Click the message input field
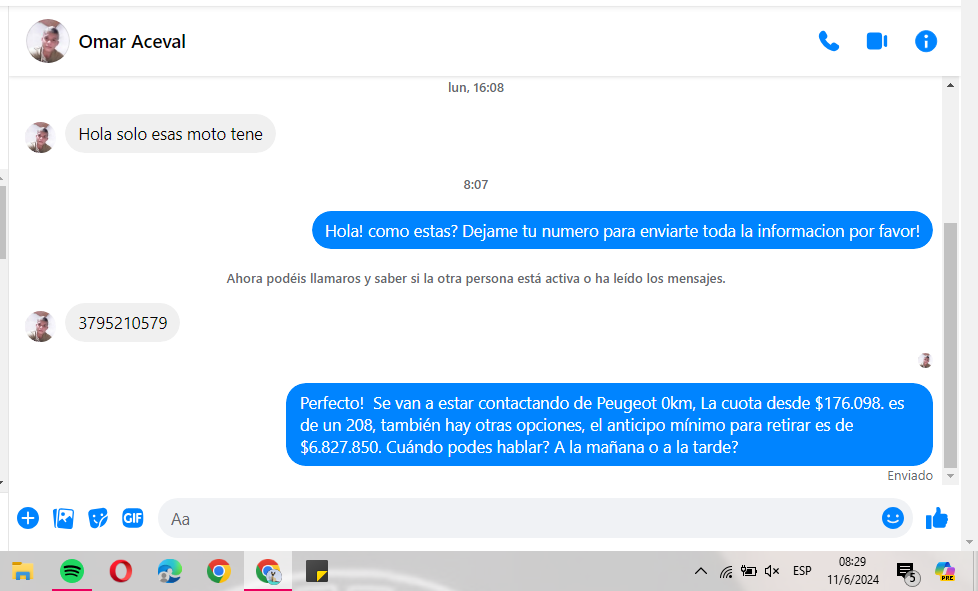This screenshot has height=591, width=978. [x=520, y=519]
